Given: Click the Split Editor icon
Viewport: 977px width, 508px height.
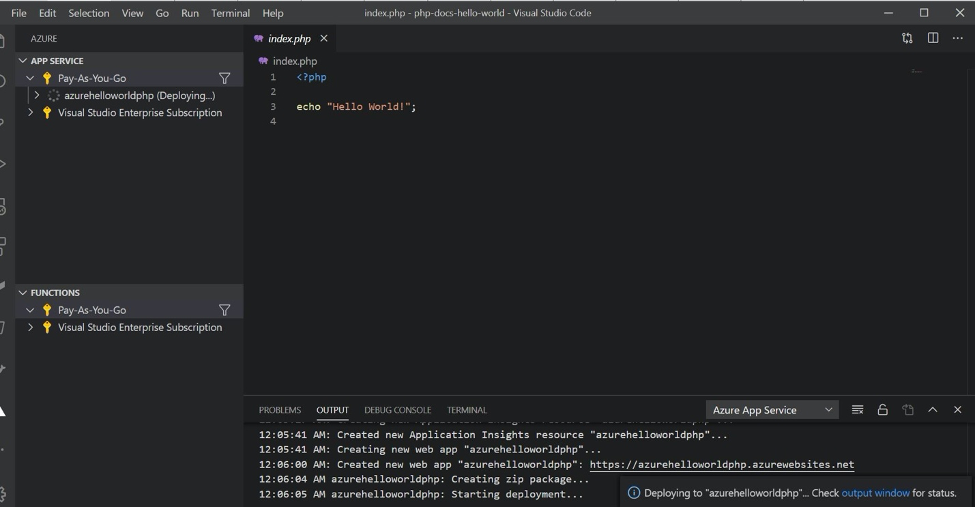Looking at the screenshot, I should [933, 39].
